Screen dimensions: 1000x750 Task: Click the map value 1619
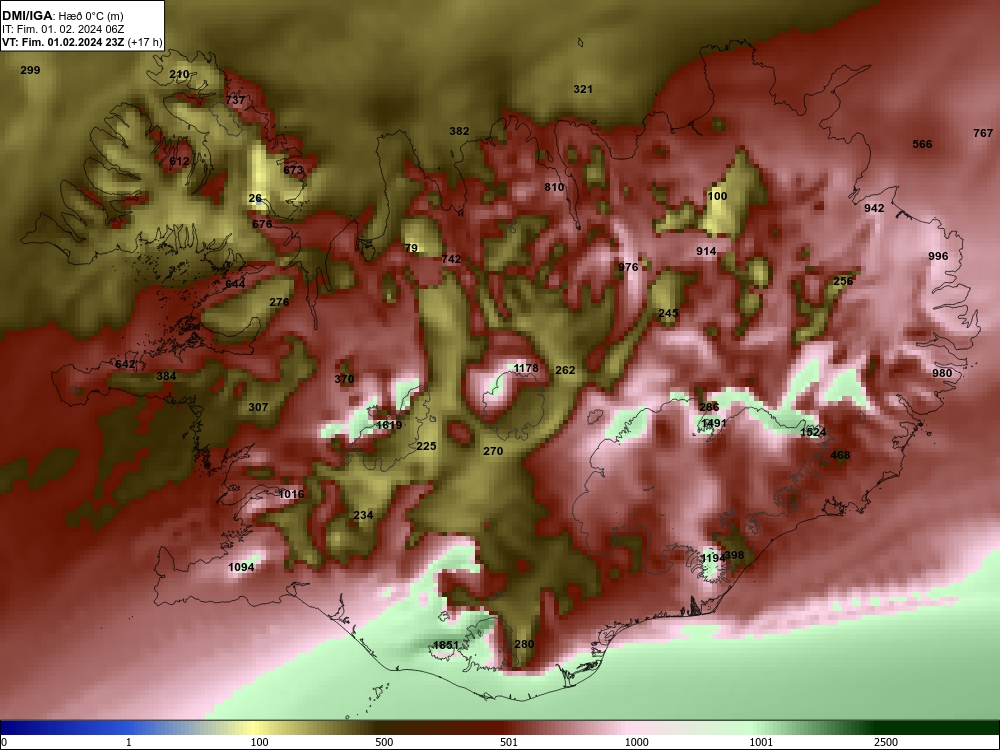tap(389, 425)
